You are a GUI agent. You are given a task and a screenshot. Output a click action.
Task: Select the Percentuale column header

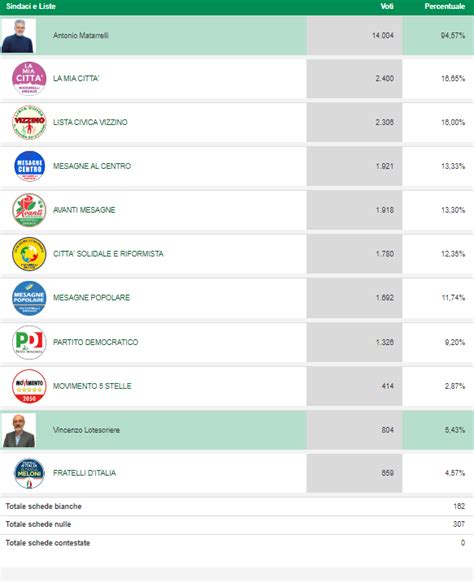pos(445,6)
